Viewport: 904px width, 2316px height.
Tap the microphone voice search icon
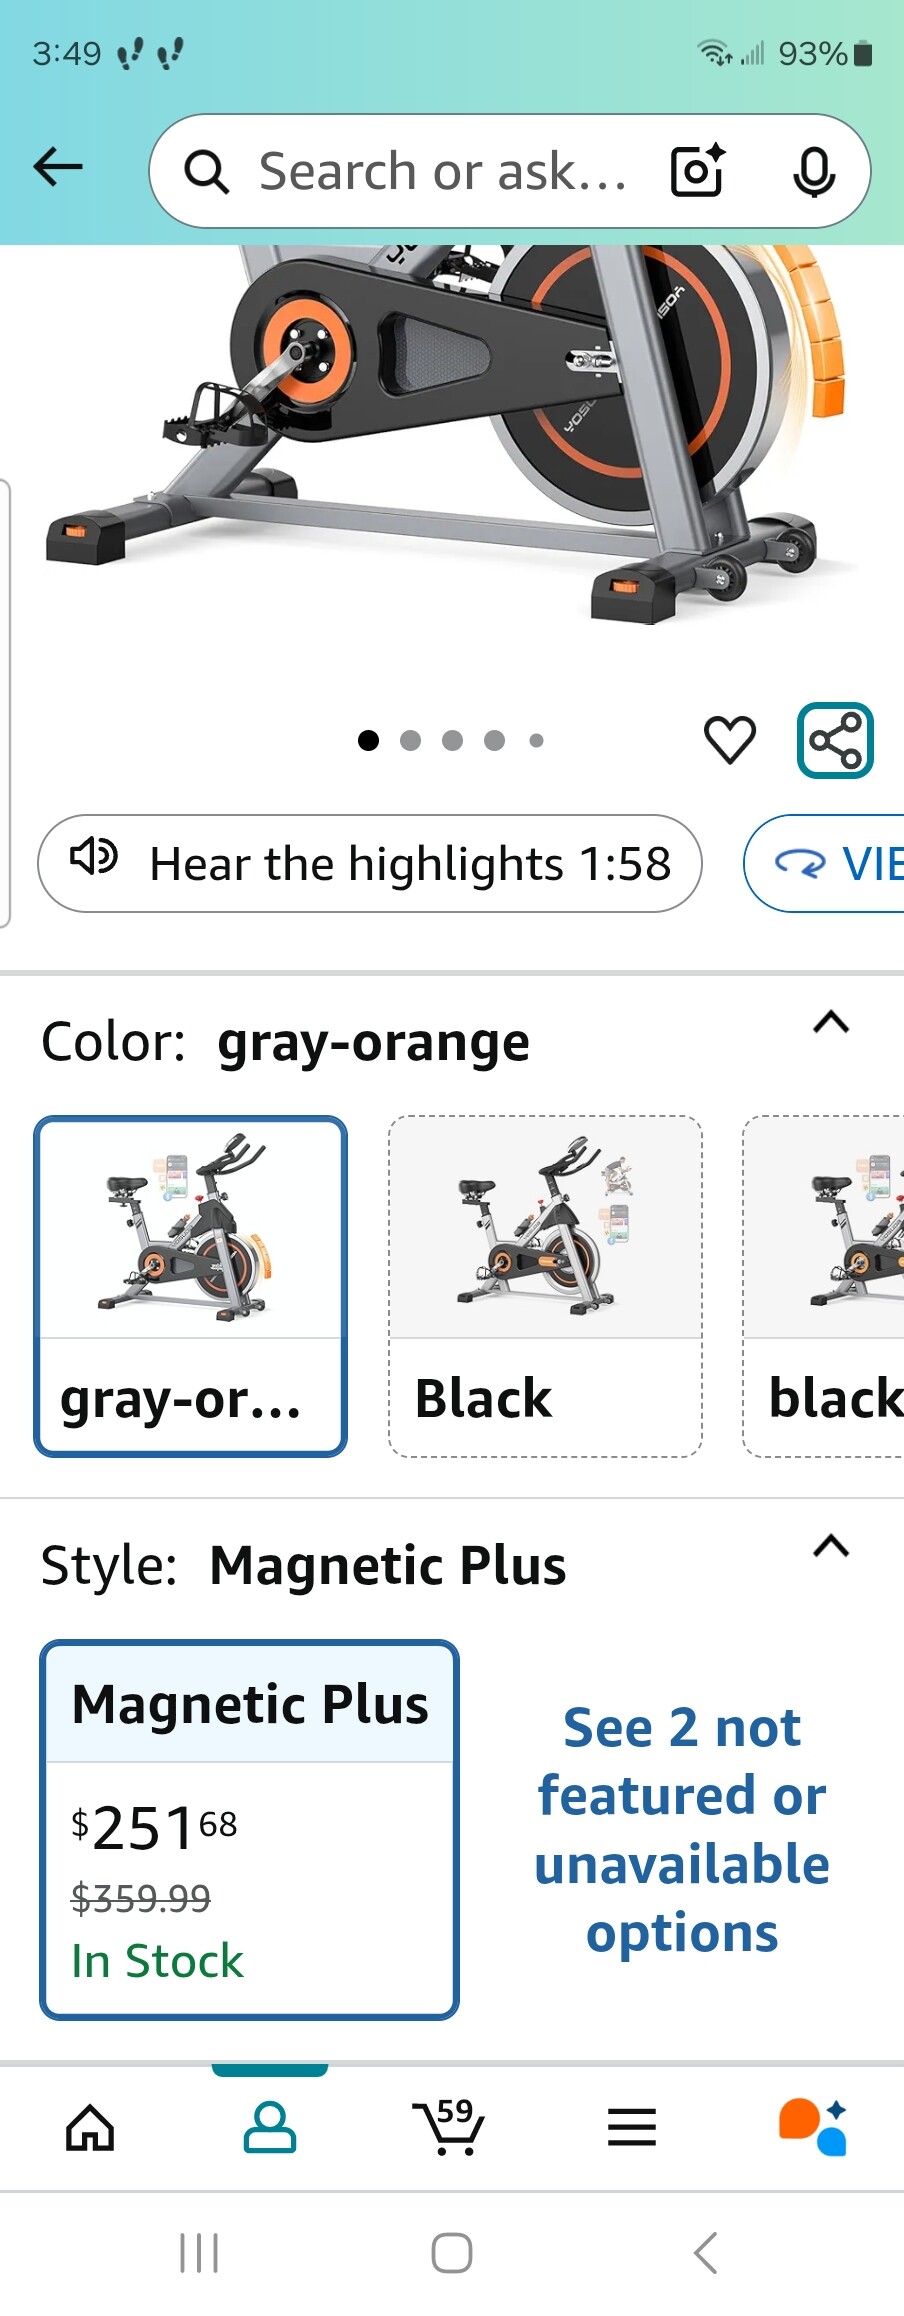tap(814, 171)
